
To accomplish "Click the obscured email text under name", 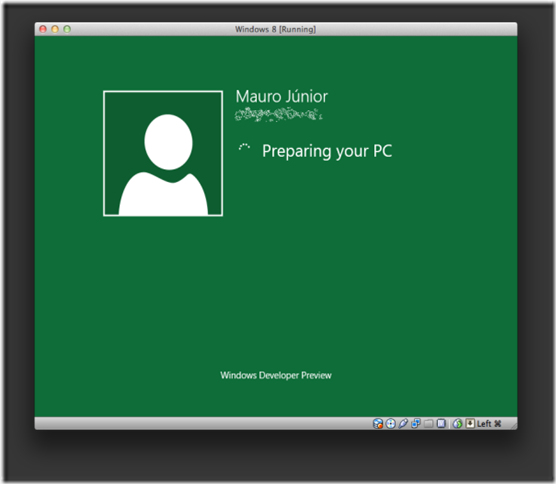I will pyautogui.click(x=279, y=115).
